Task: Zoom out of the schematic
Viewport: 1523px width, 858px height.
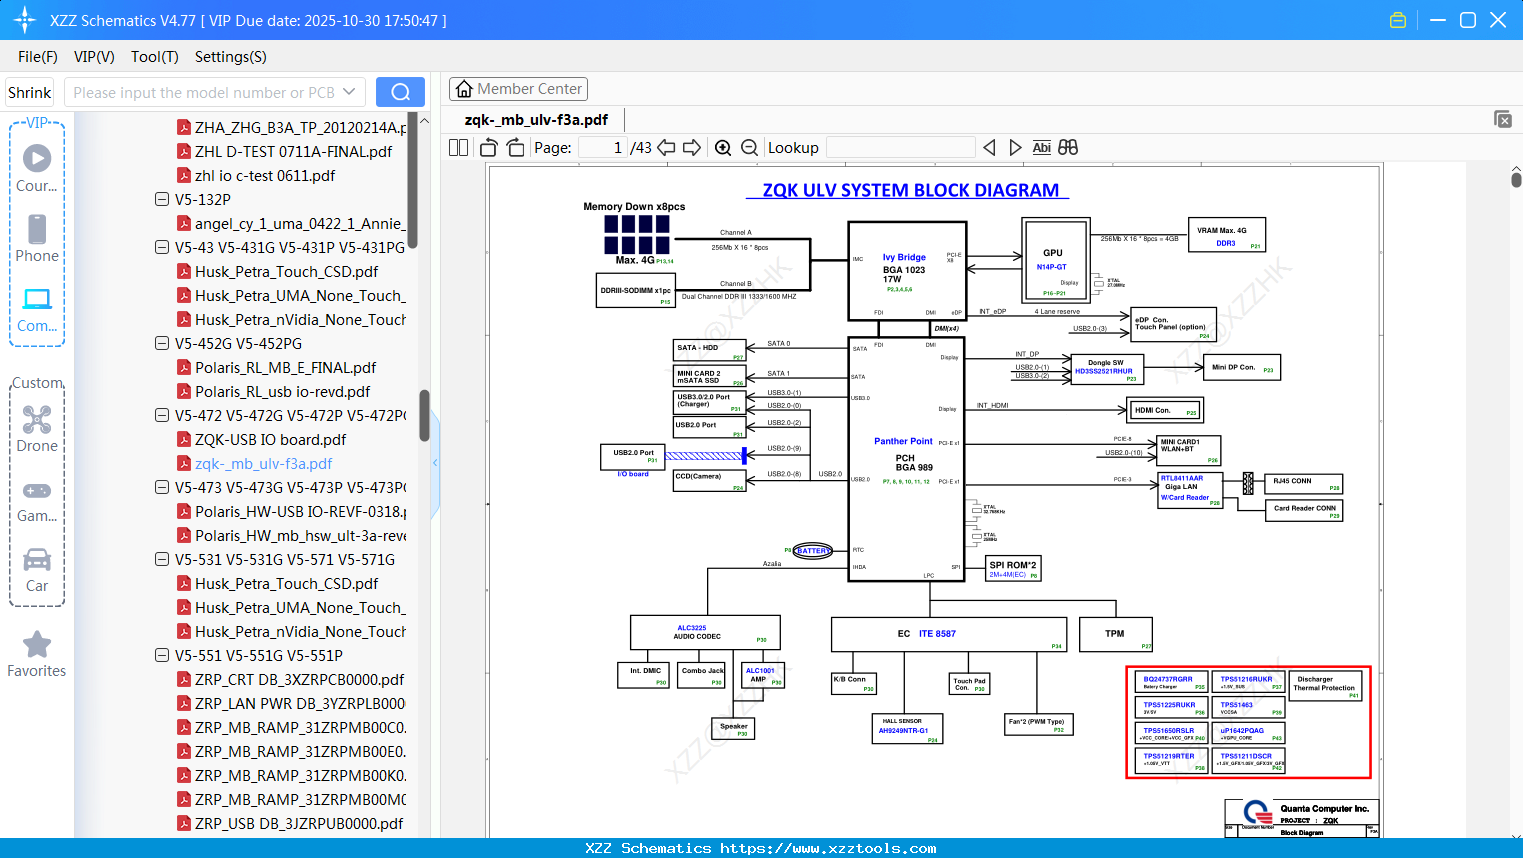Action: tap(749, 148)
